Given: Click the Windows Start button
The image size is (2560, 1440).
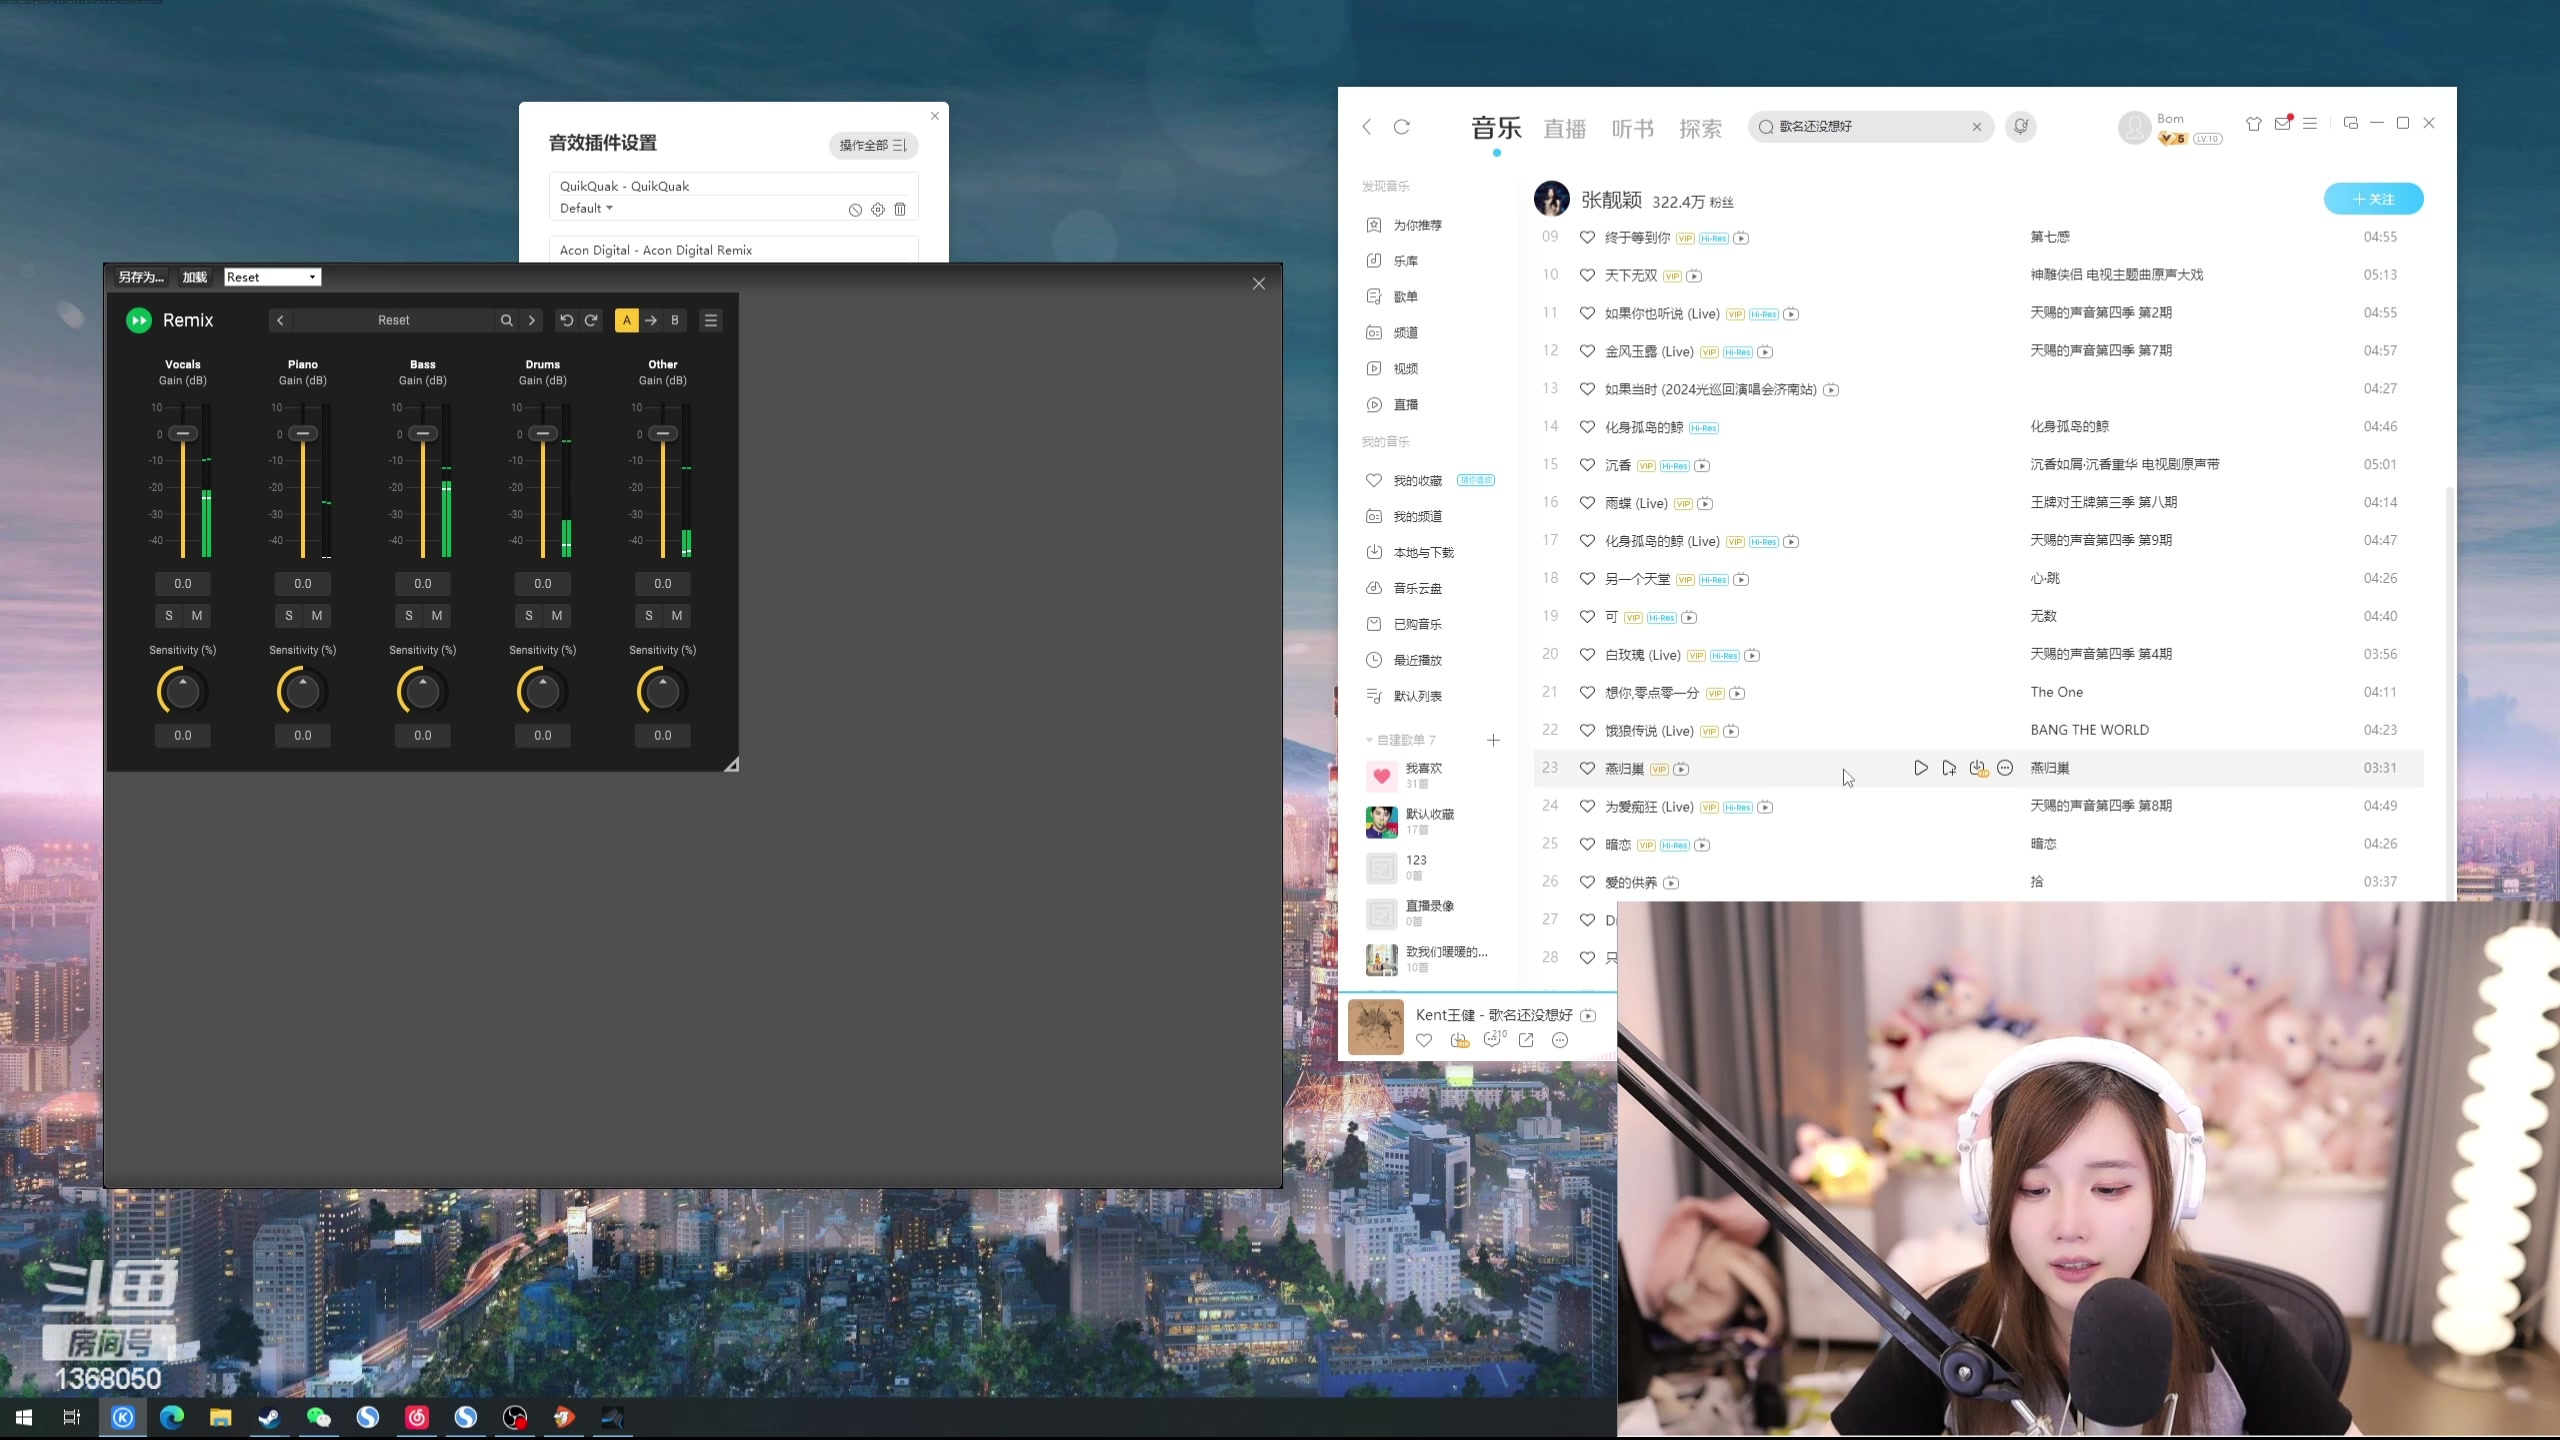Looking at the screenshot, I should click(24, 1417).
